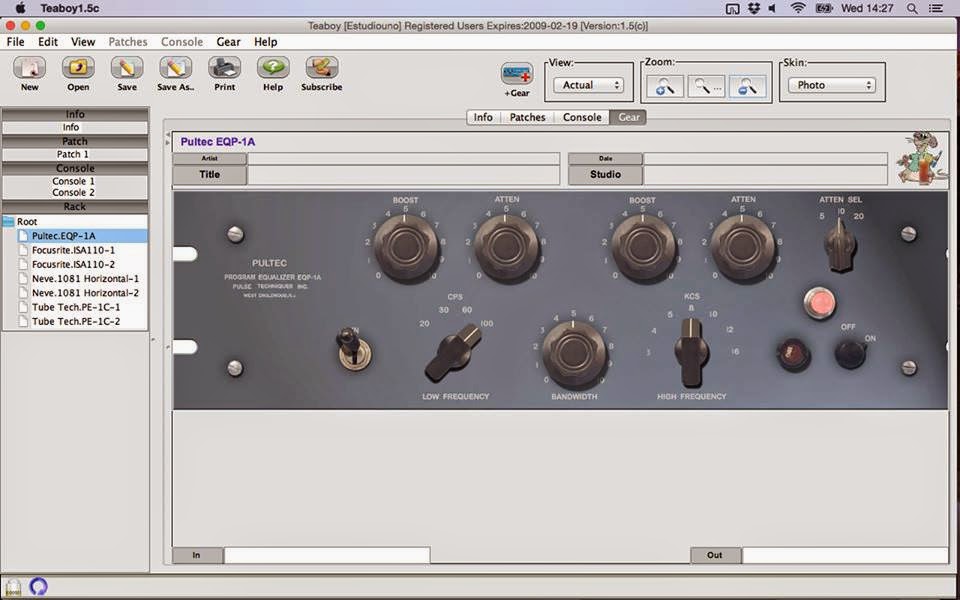Click the Subscribe toolbar icon
This screenshot has height=600, width=960.
(x=321, y=67)
